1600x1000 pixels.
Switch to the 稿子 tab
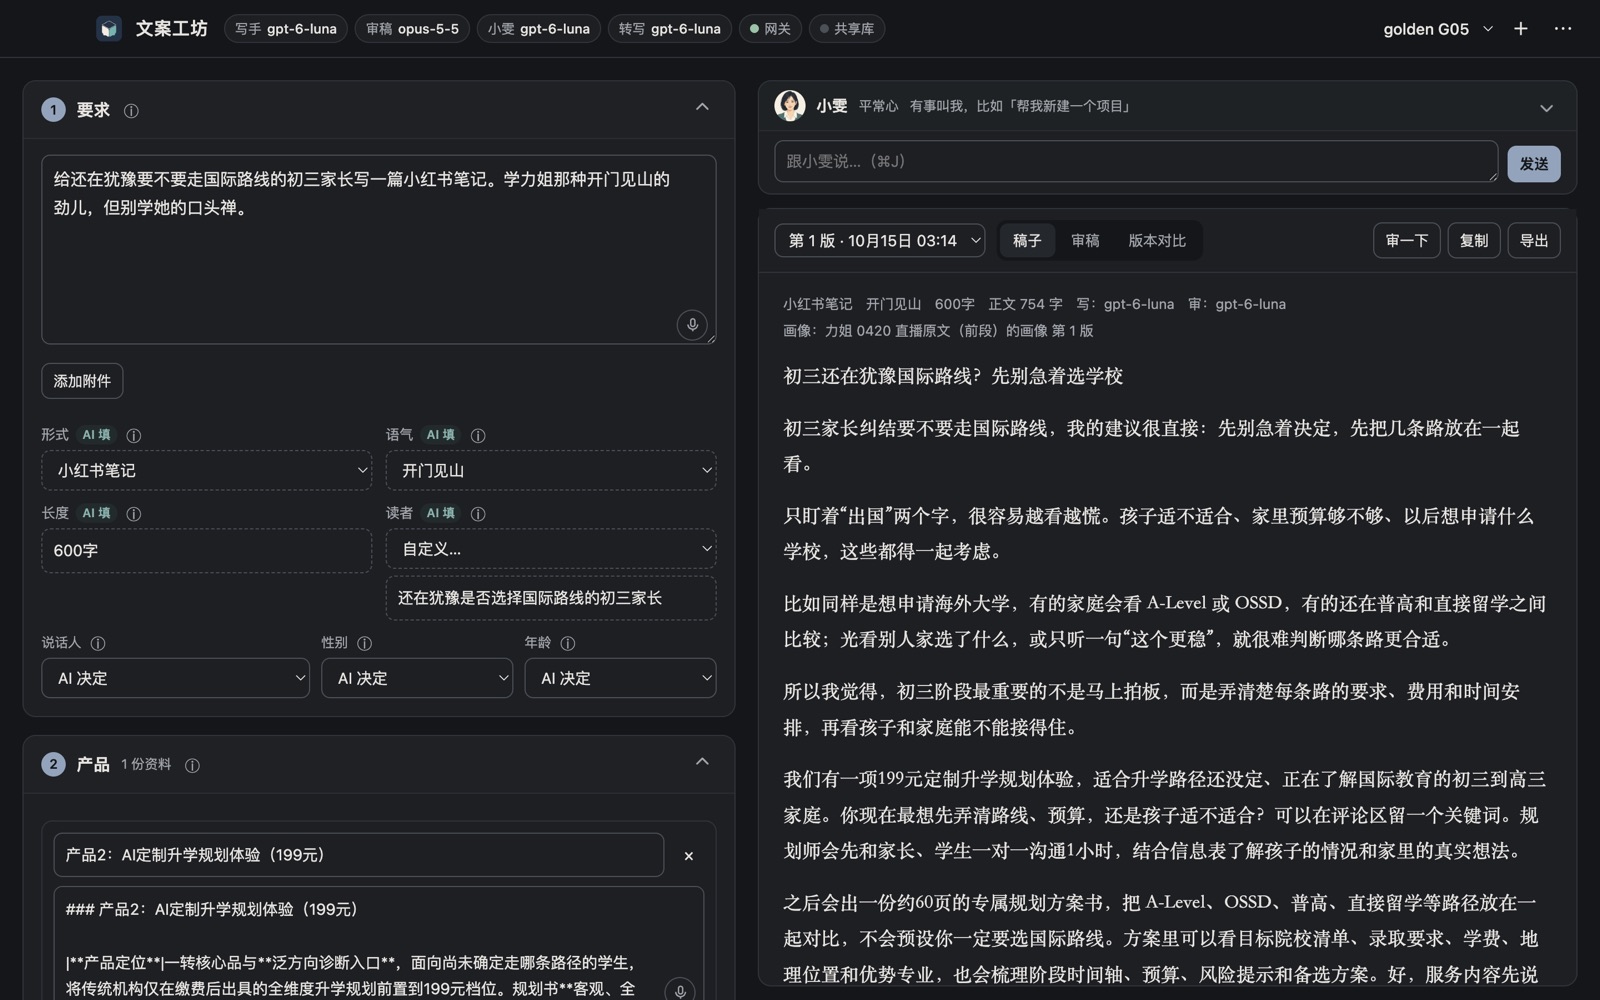pyautogui.click(x=1027, y=241)
